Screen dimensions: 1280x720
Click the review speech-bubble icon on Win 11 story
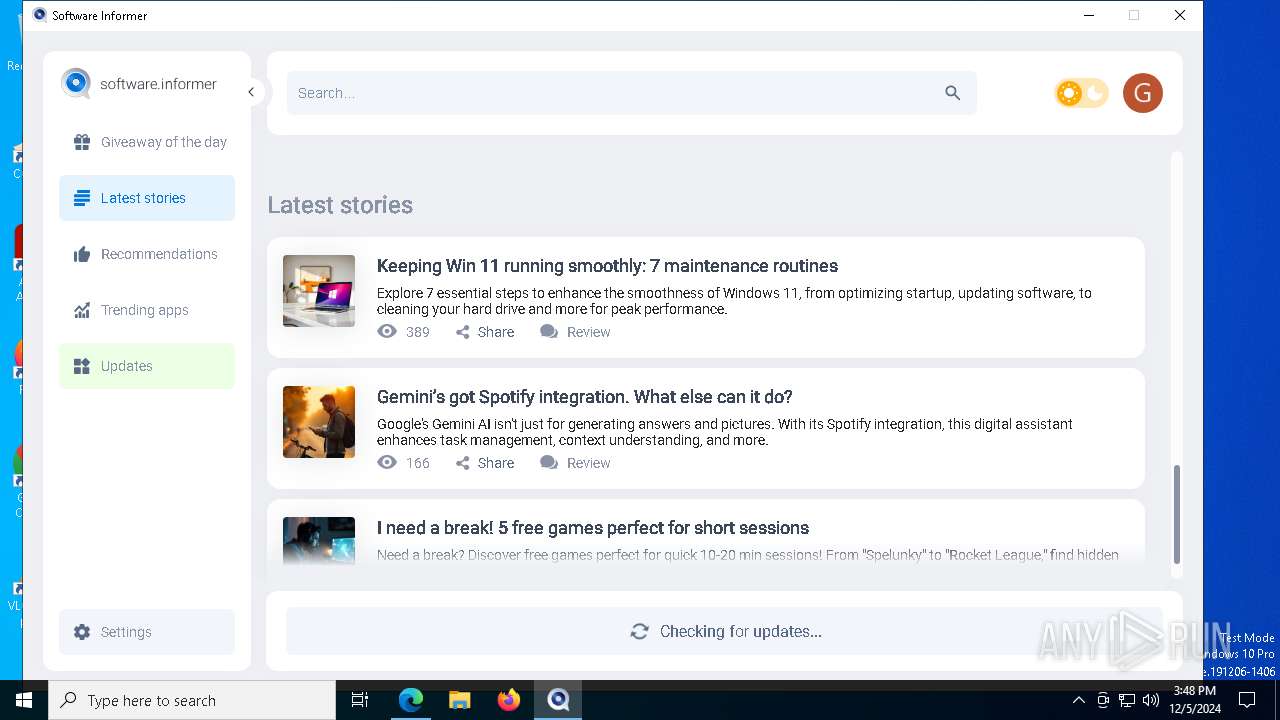(x=549, y=332)
